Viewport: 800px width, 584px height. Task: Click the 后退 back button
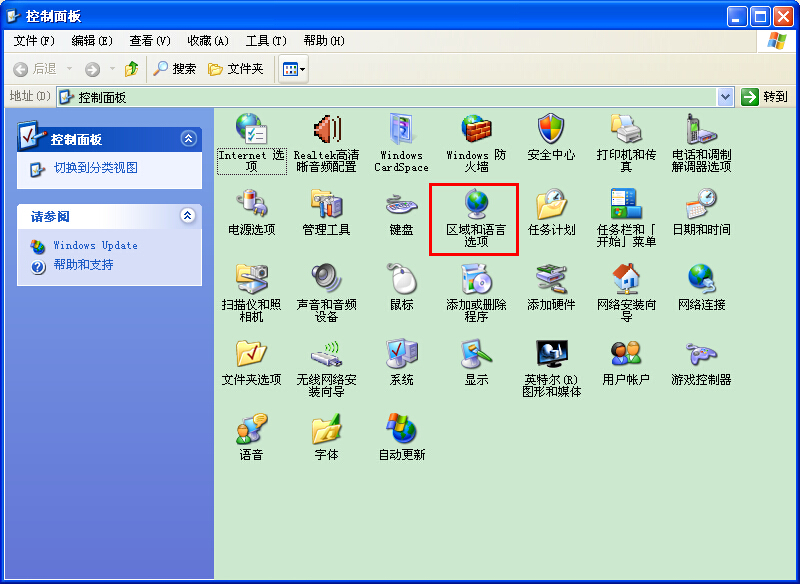click(x=35, y=69)
